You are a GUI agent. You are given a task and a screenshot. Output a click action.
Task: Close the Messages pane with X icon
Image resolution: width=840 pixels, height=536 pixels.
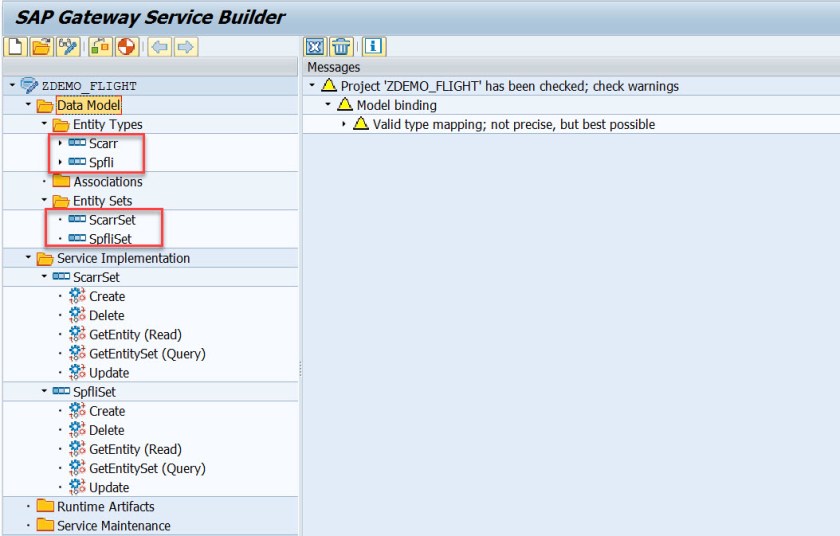click(315, 47)
